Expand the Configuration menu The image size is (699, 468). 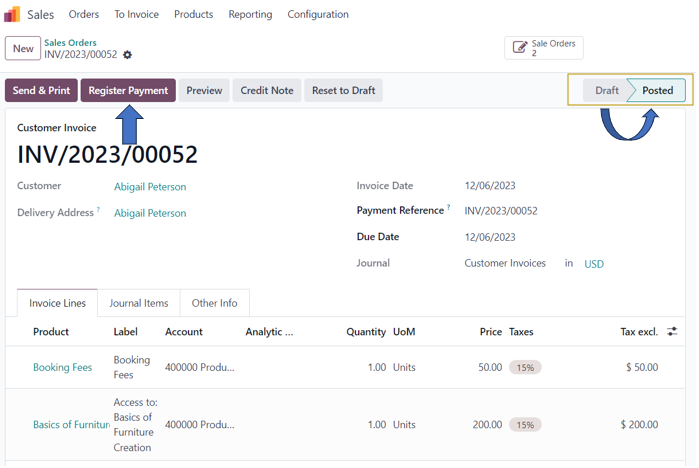318,15
